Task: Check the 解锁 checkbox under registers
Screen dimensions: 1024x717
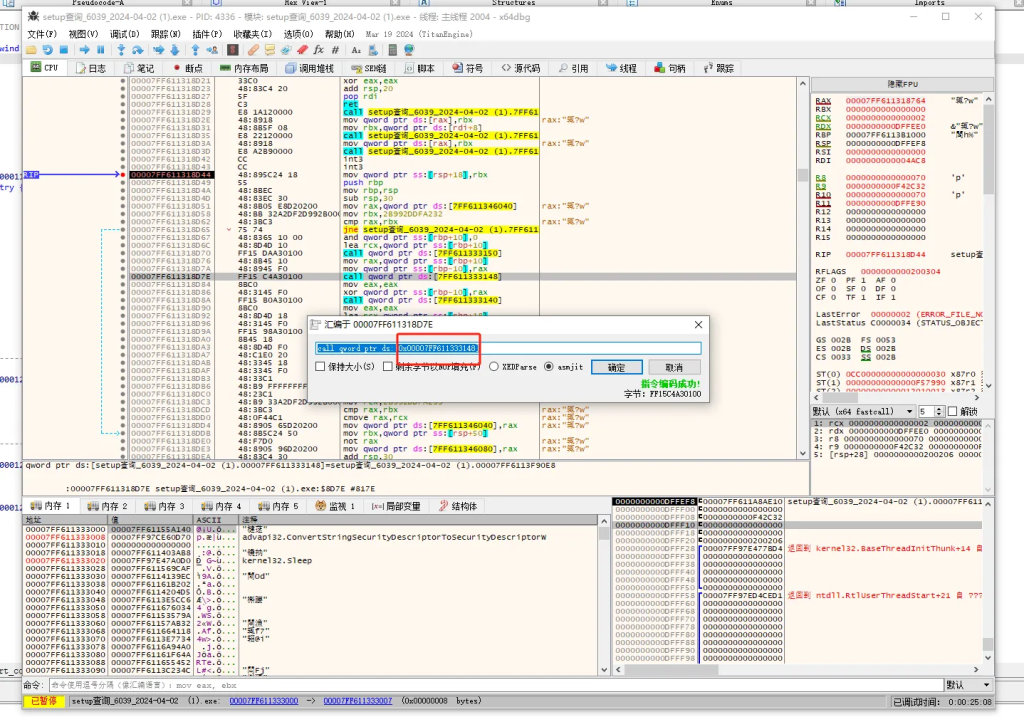Action: 952,411
